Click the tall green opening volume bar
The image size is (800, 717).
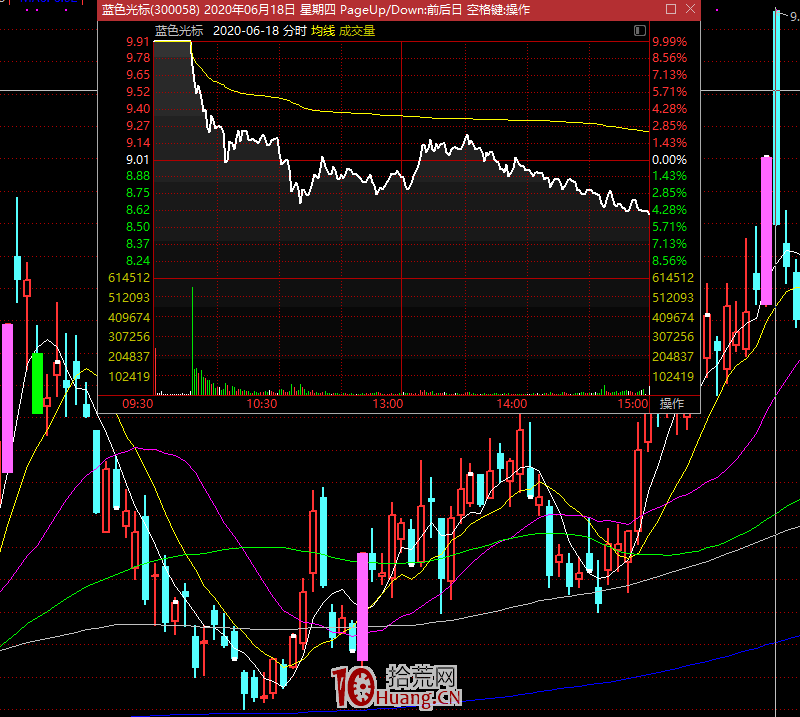192,341
